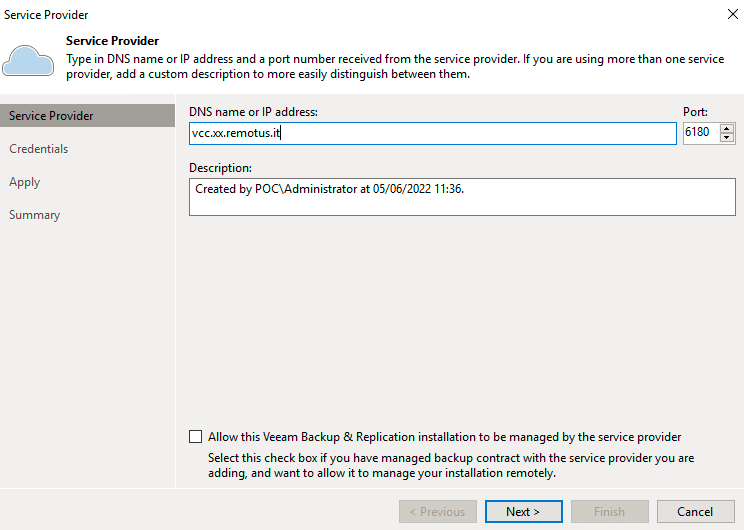Select the Service Provider wizard step
This screenshot has width=744, height=530.
[88, 116]
